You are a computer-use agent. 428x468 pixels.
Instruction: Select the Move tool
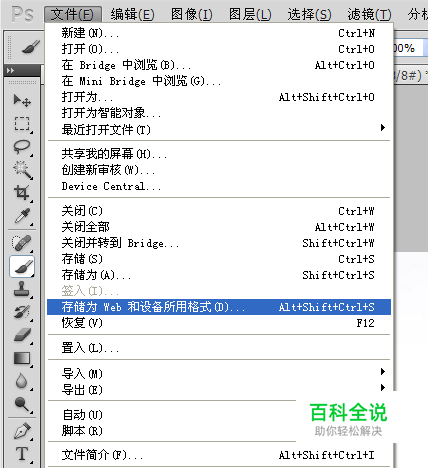[x=22, y=100]
